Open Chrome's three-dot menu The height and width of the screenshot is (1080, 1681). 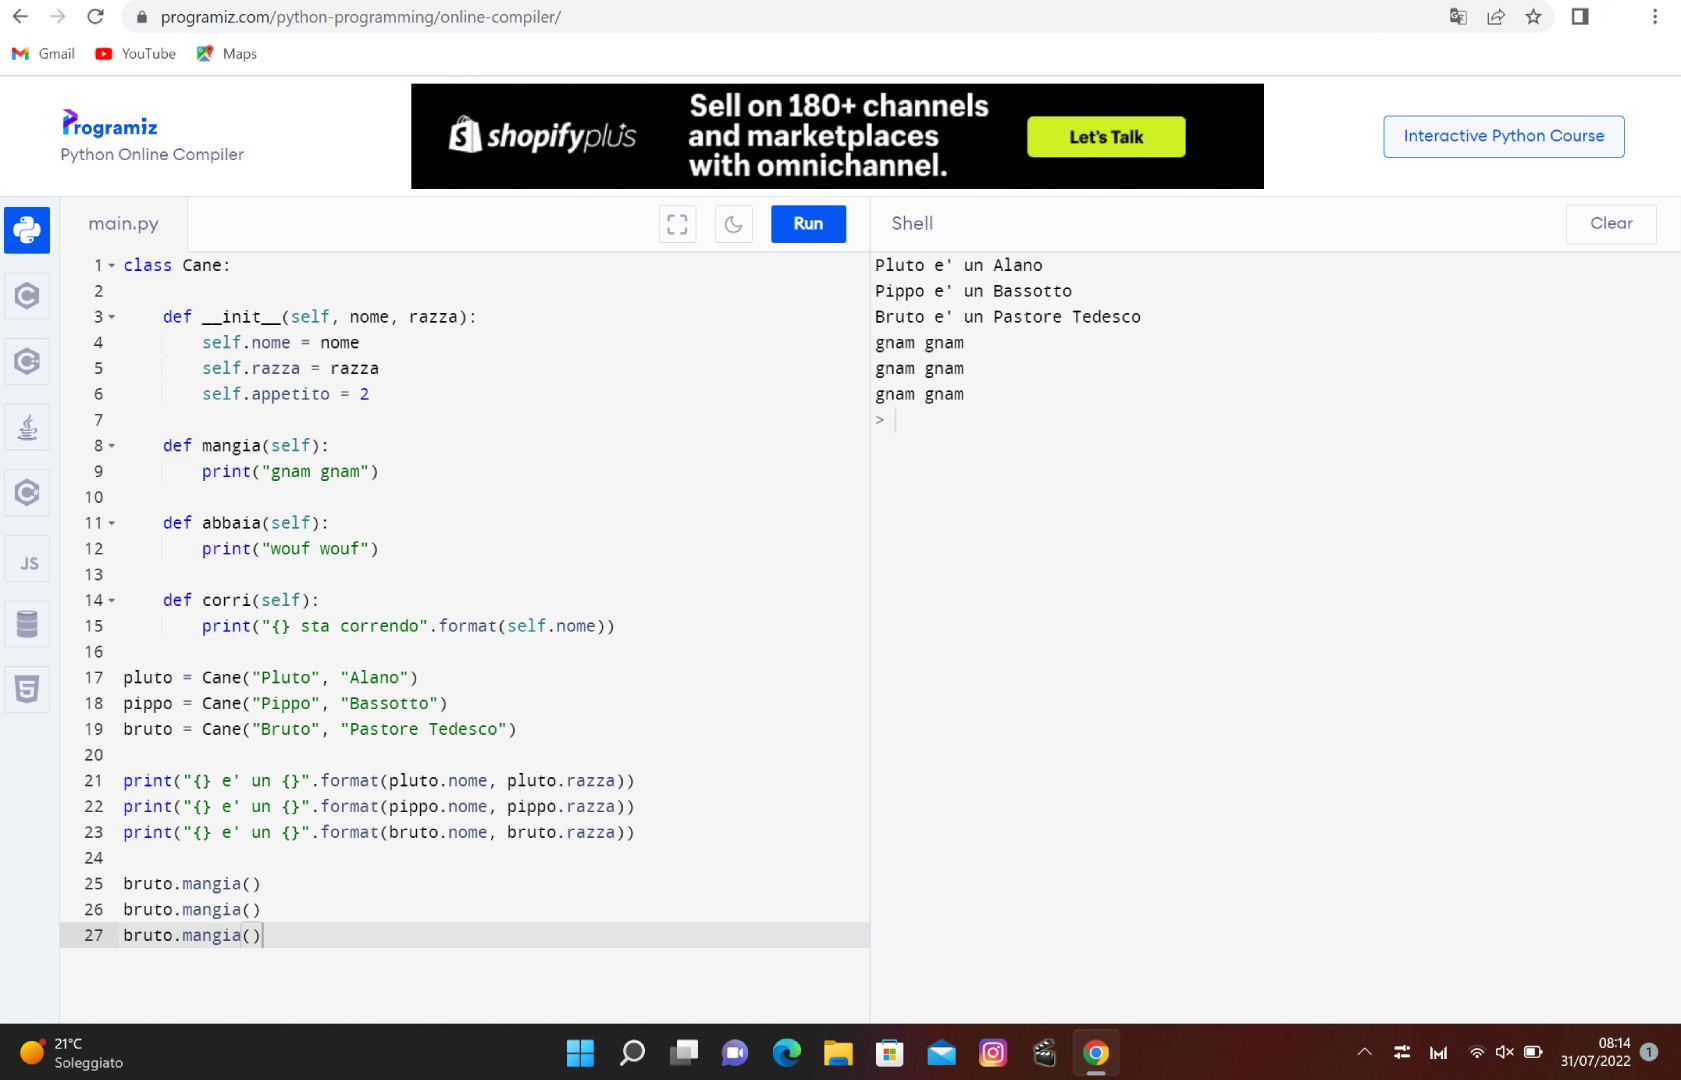pyautogui.click(x=1655, y=16)
